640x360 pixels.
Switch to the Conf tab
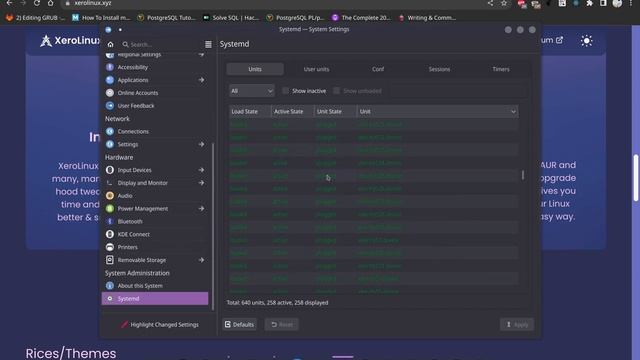point(378,69)
